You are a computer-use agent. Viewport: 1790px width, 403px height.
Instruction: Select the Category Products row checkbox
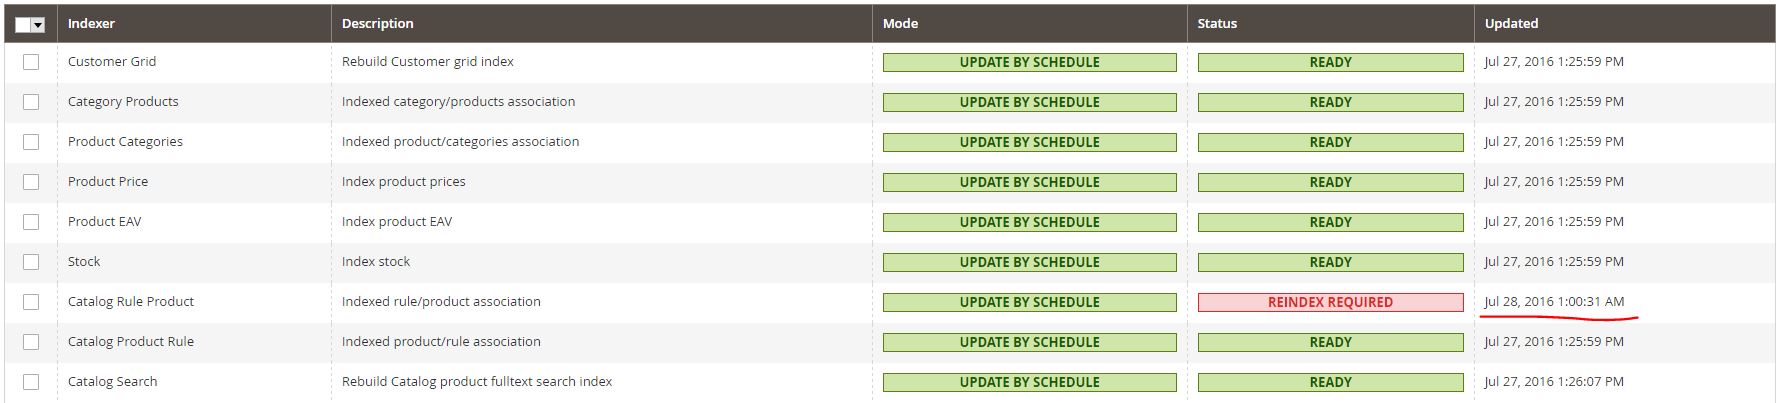tap(31, 102)
